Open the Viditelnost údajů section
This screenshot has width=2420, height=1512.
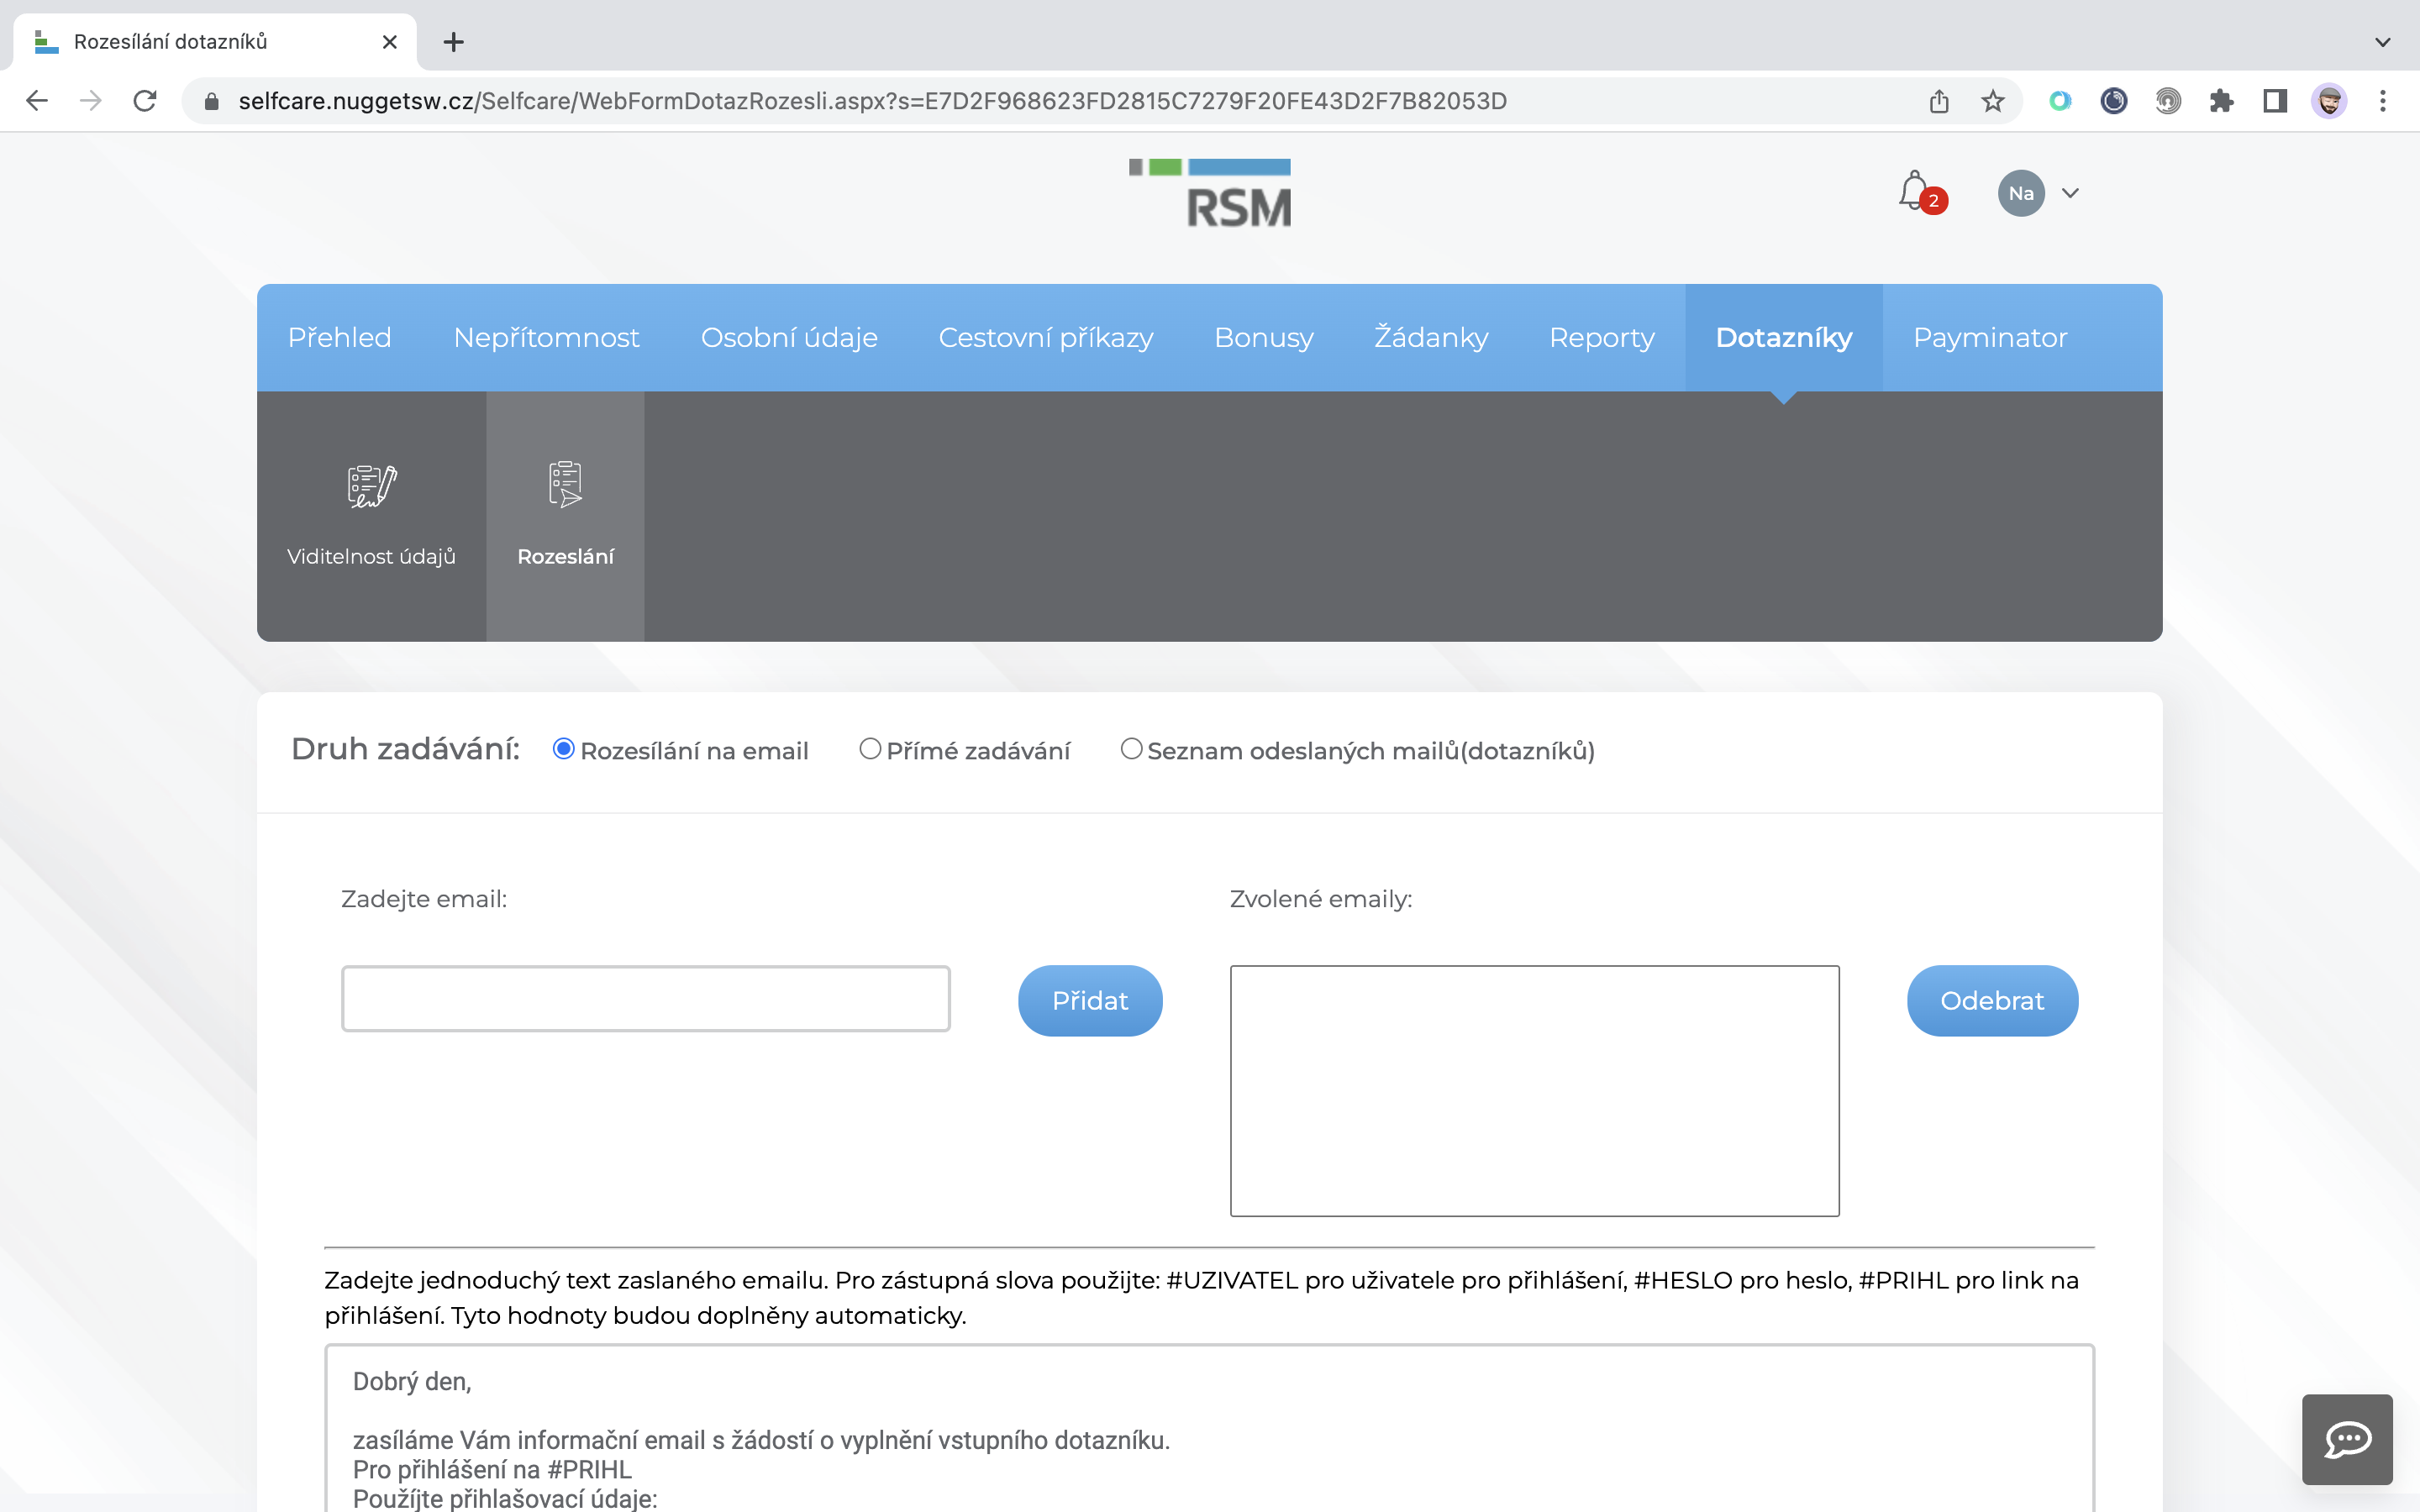[371, 516]
